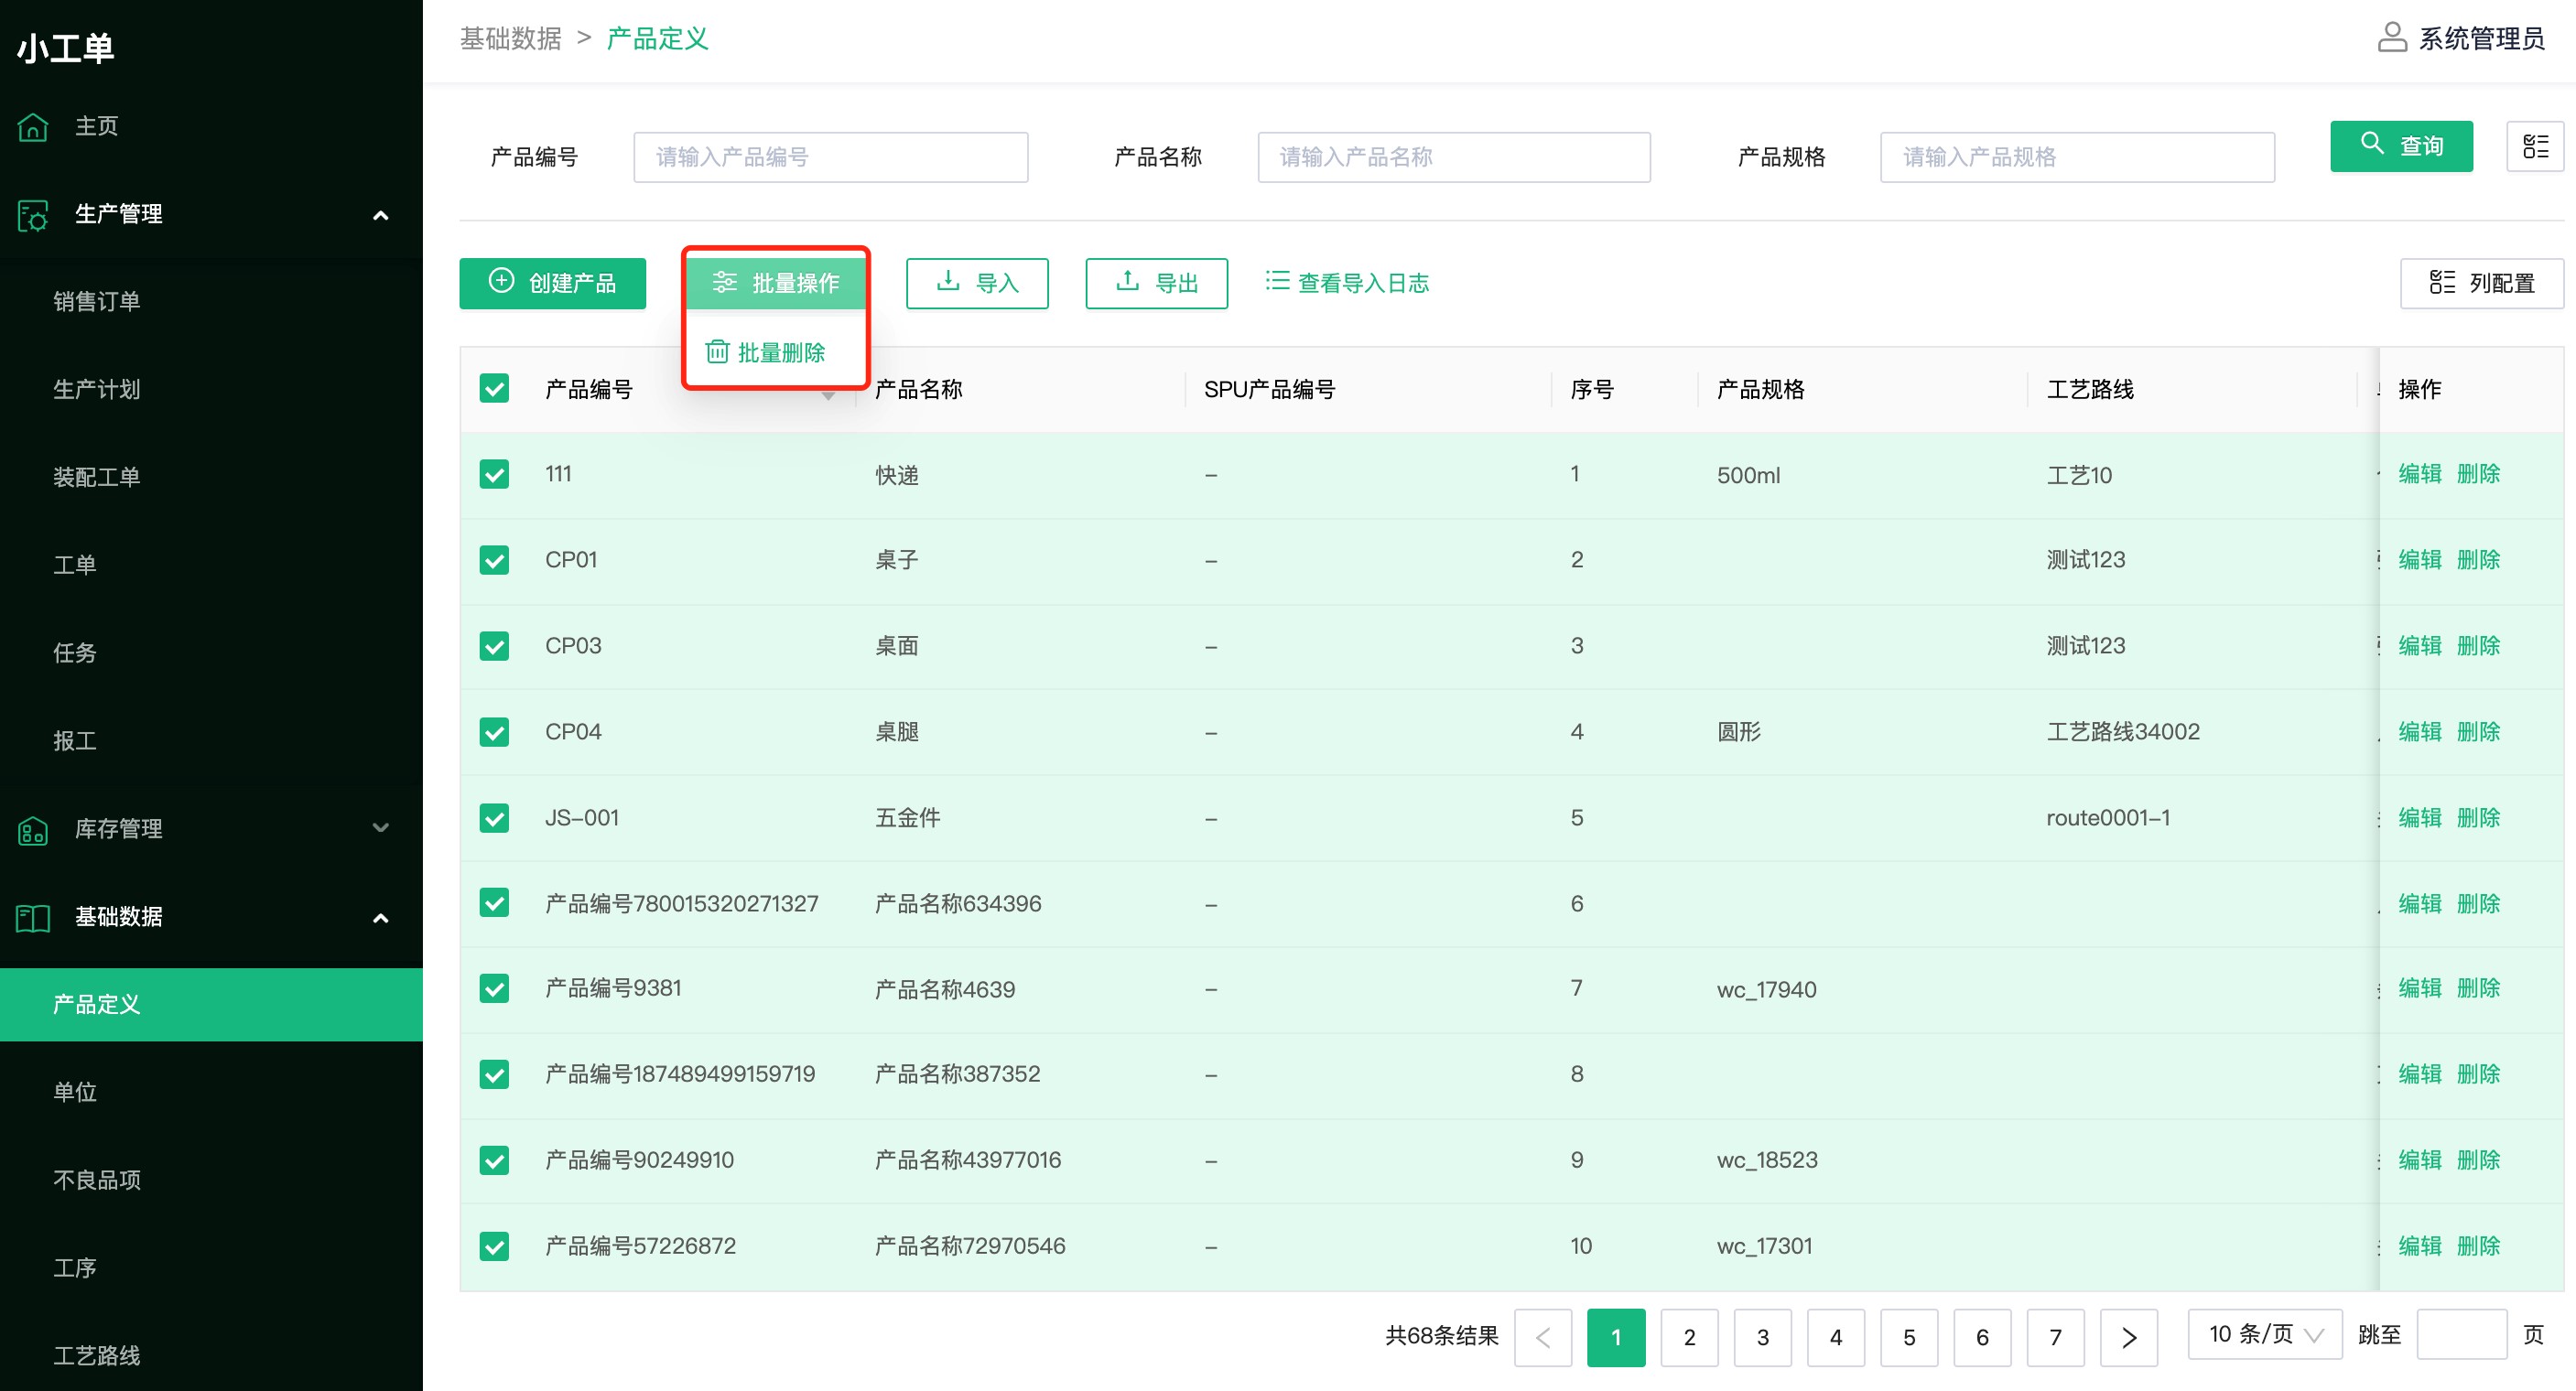Click the 导入 button
The image size is (2576, 1391).
click(x=977, y=283)
